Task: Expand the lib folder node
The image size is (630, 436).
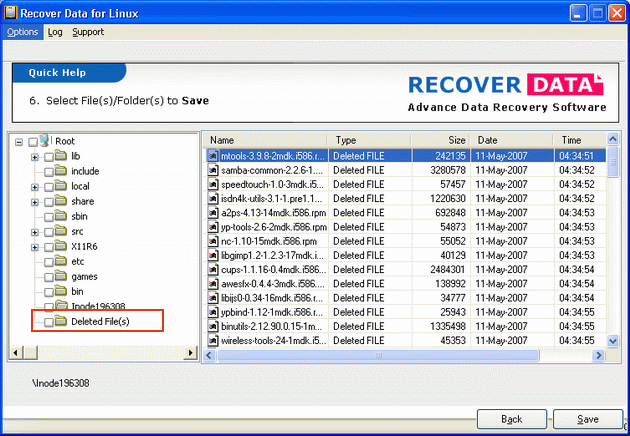Action: point(35,157)
